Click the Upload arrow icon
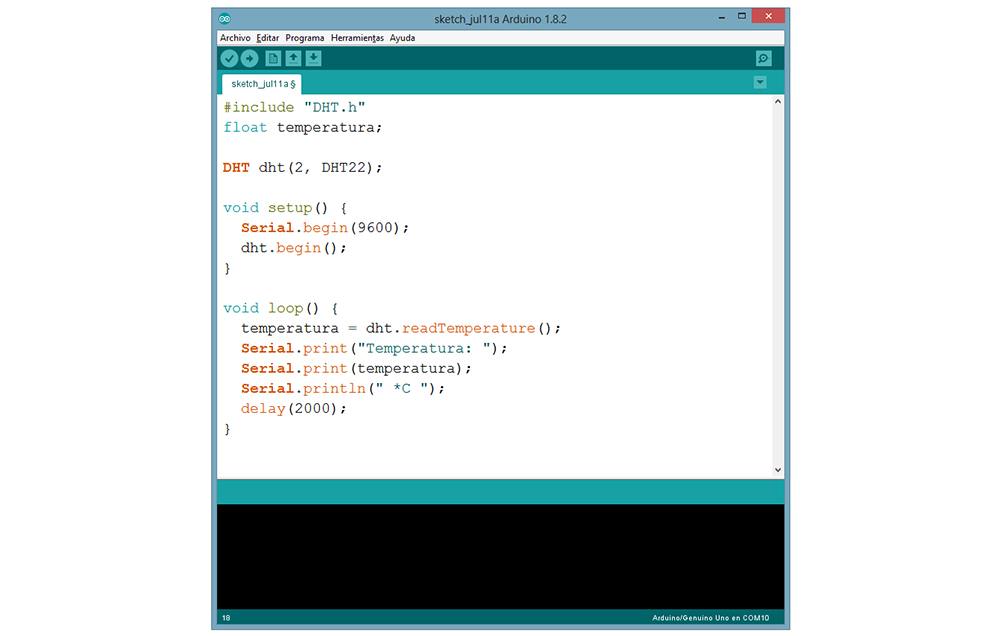 (x=250, y=59)
